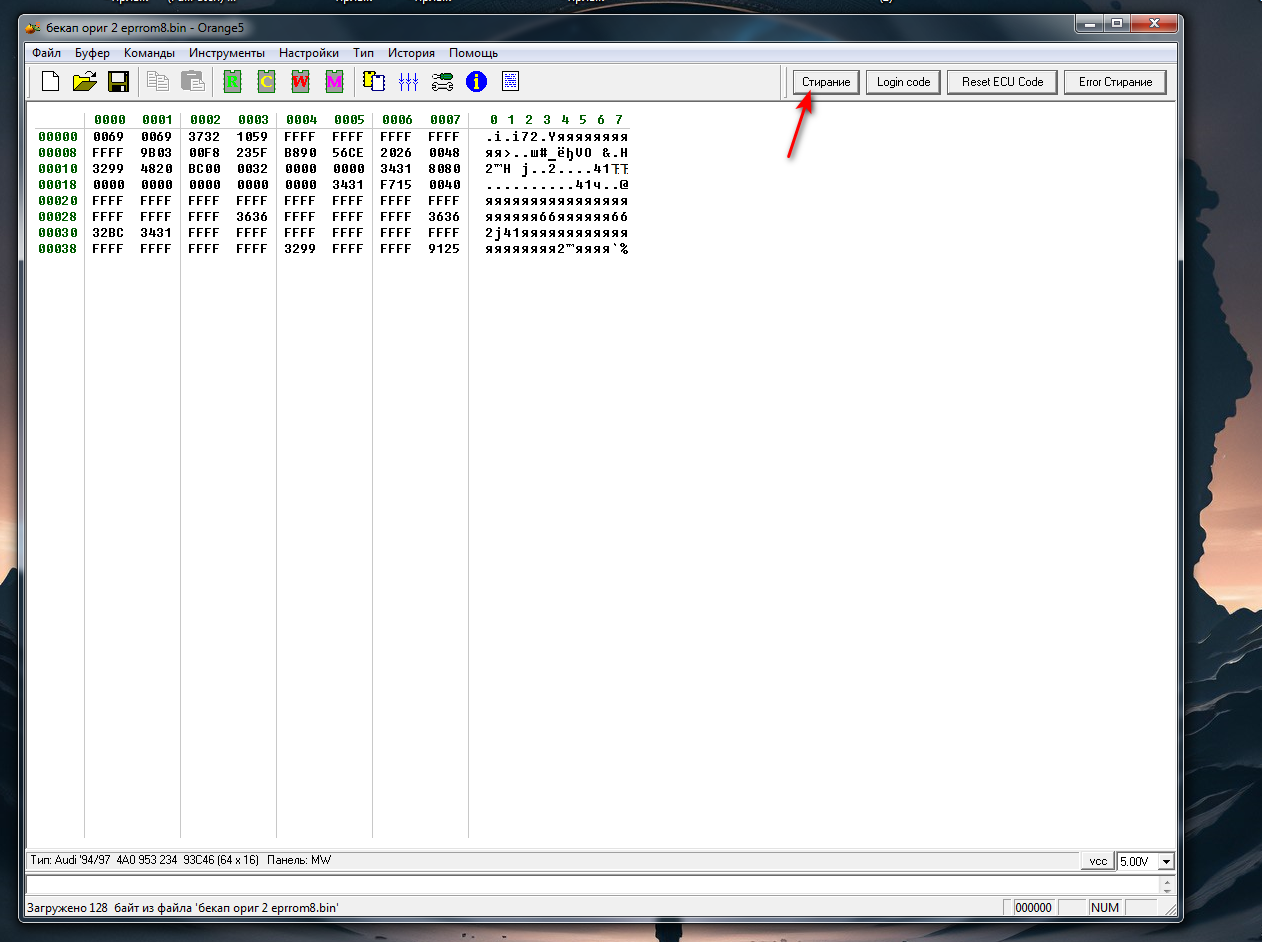This screenshot has height=942, width=1262.
Task: Toggle the vcc button
Action: point(1097,861)
